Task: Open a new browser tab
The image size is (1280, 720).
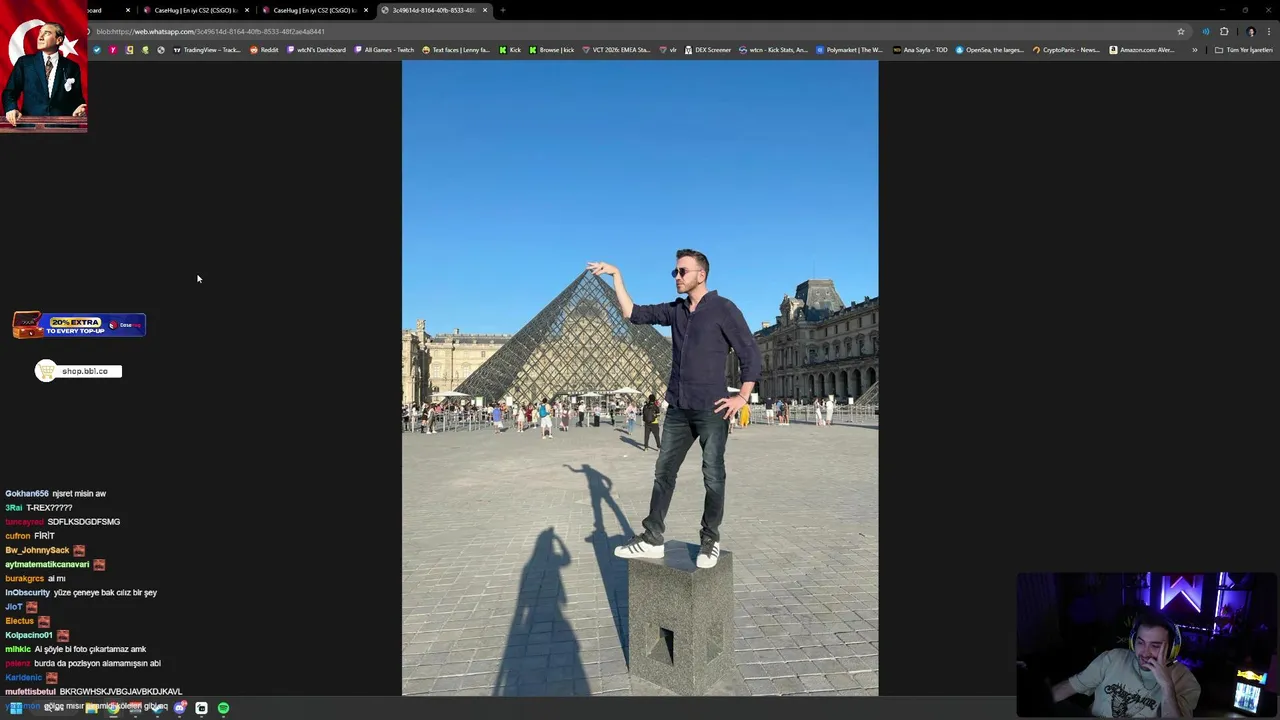Action: (503, 10)
